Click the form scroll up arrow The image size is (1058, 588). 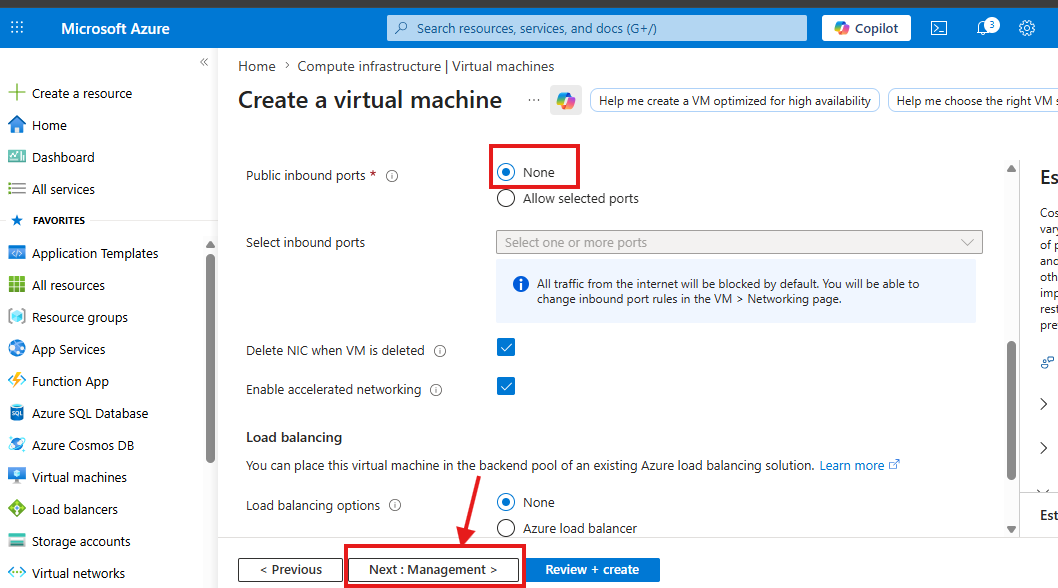1011,169
